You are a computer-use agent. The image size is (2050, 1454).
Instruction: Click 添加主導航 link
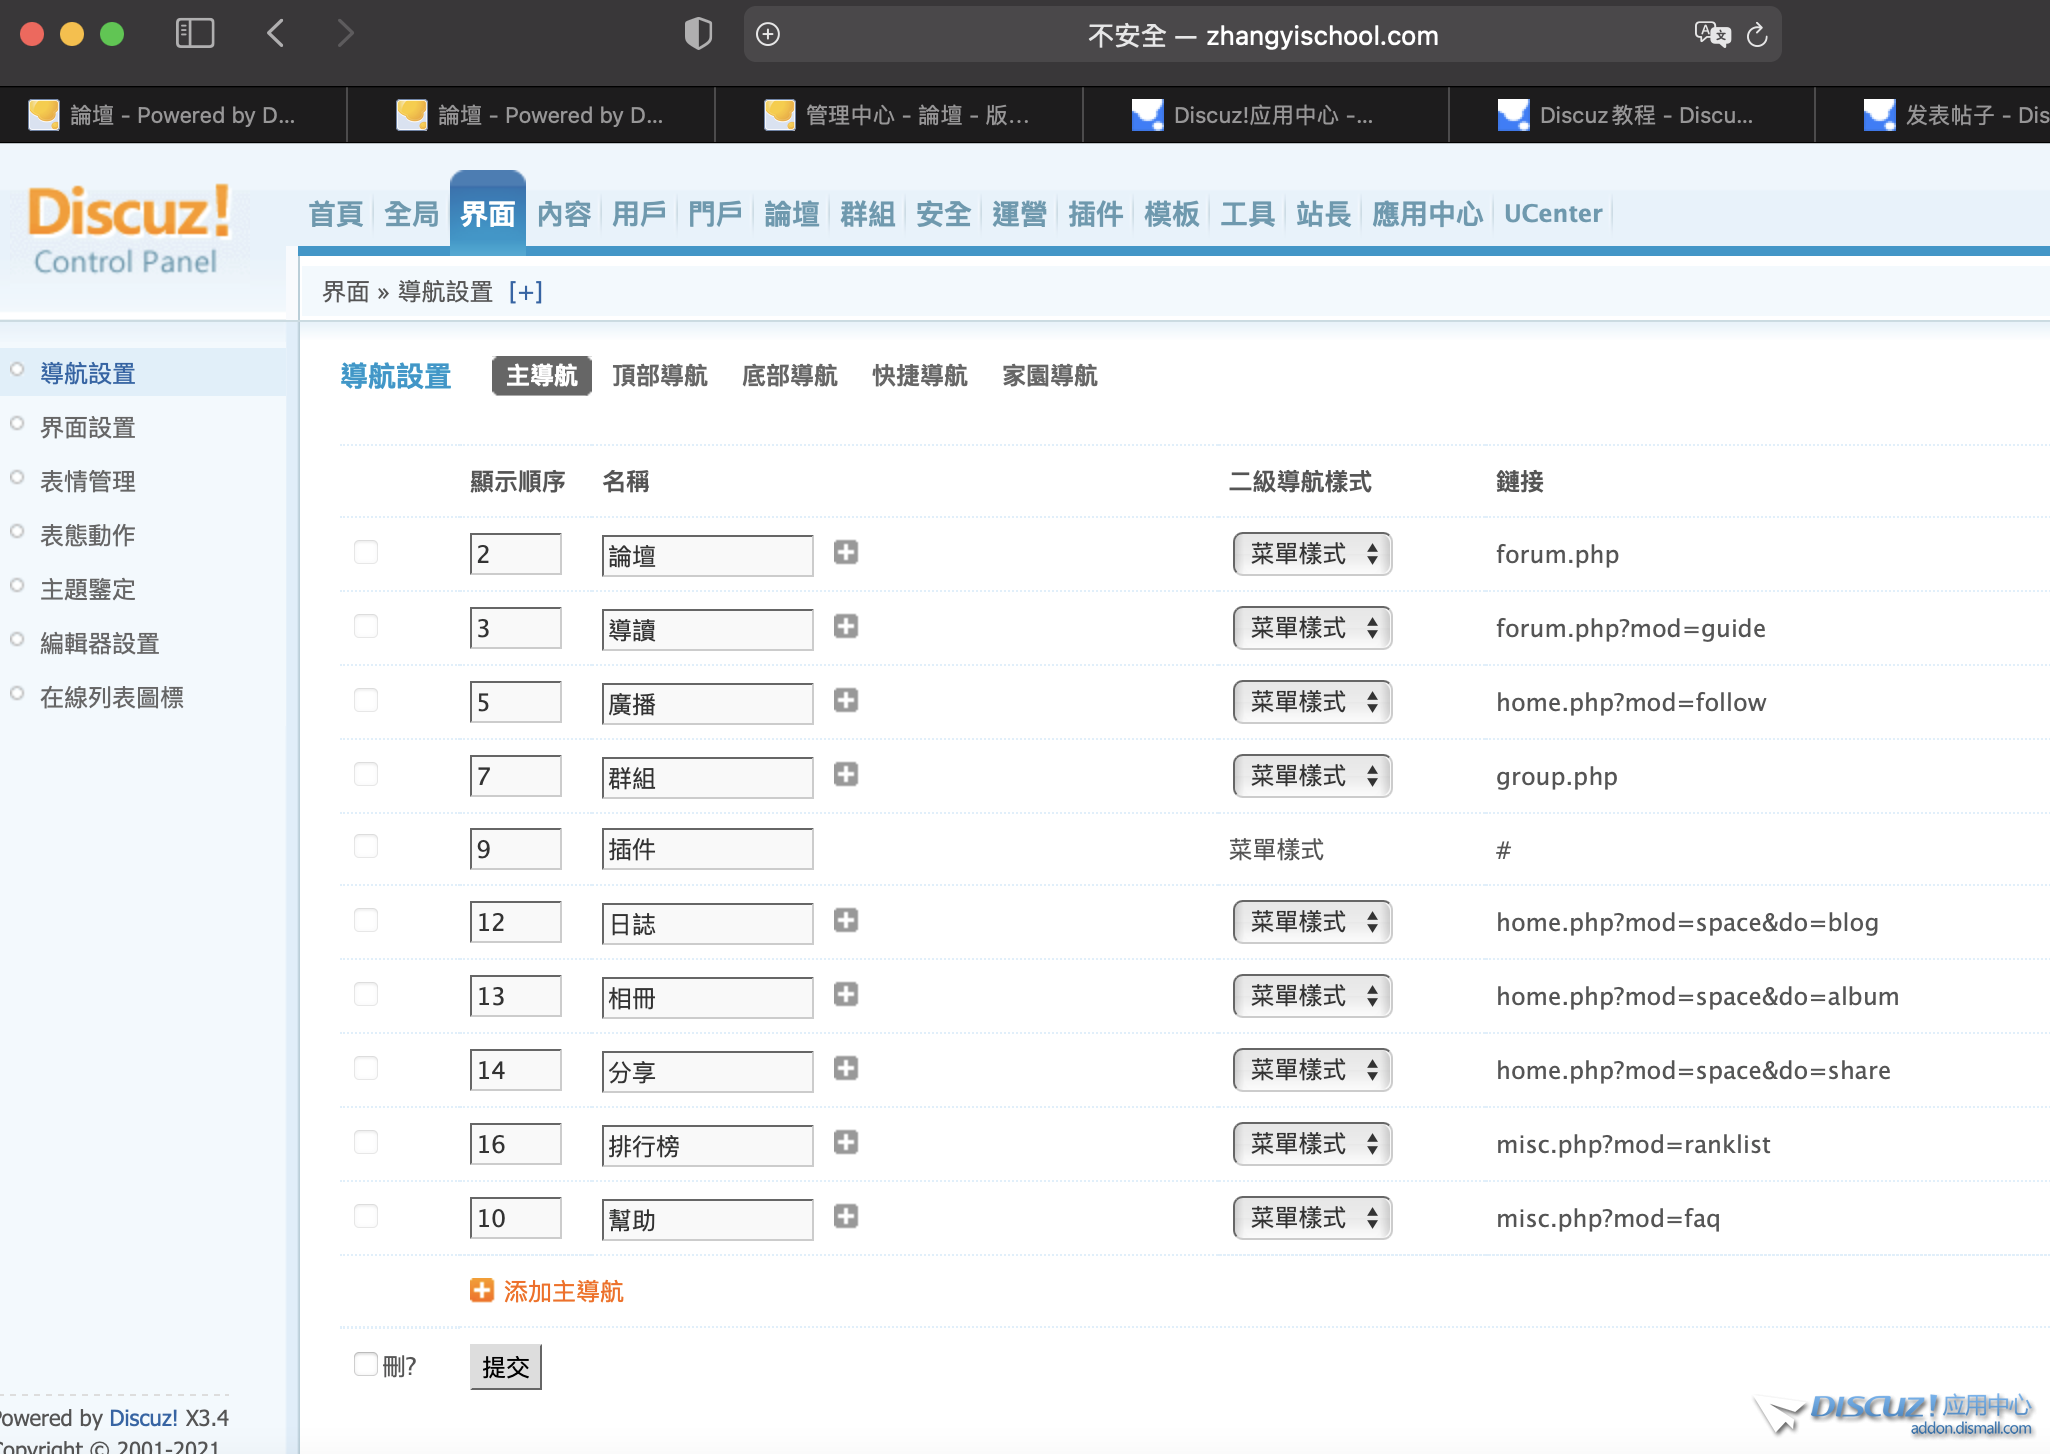[564, 1292]
